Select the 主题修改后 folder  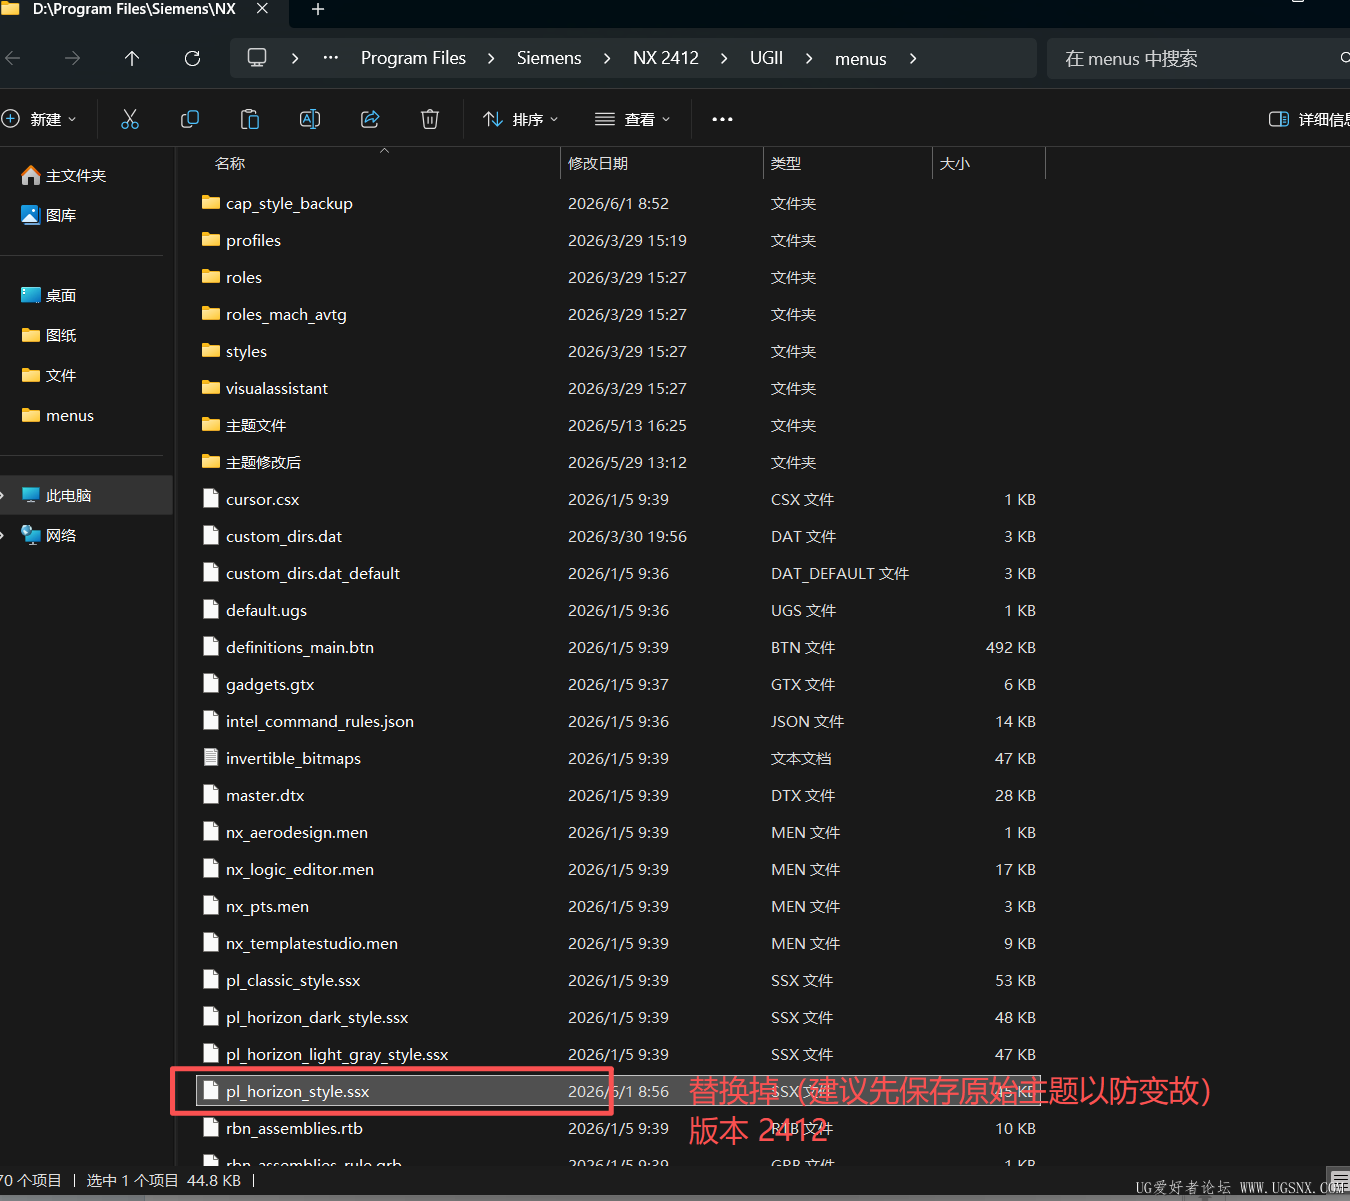pos(618,462)
